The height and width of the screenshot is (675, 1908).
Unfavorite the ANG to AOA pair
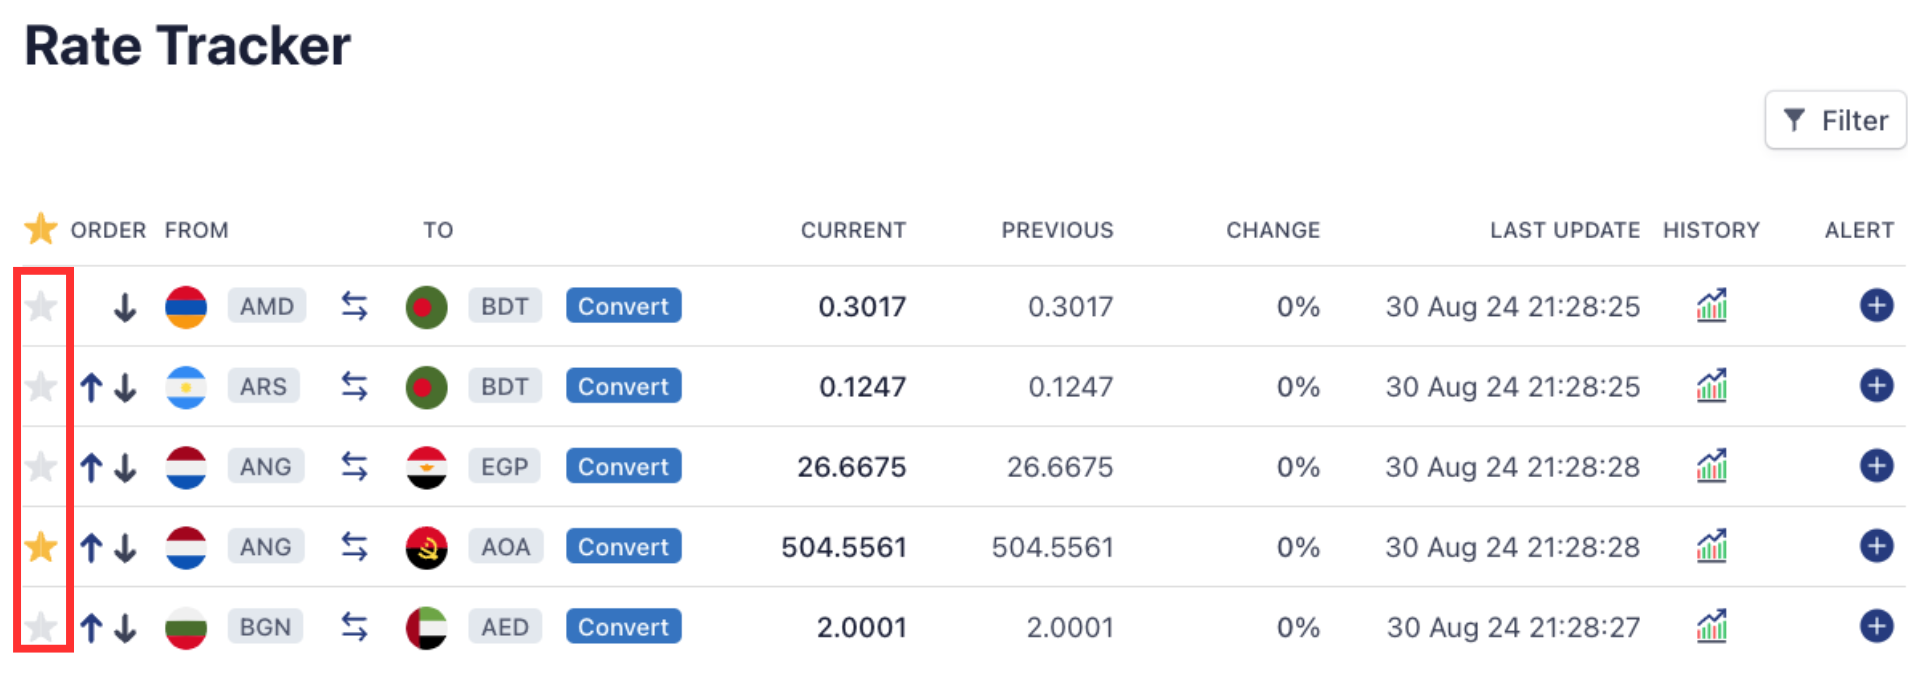tap(41, 547)
